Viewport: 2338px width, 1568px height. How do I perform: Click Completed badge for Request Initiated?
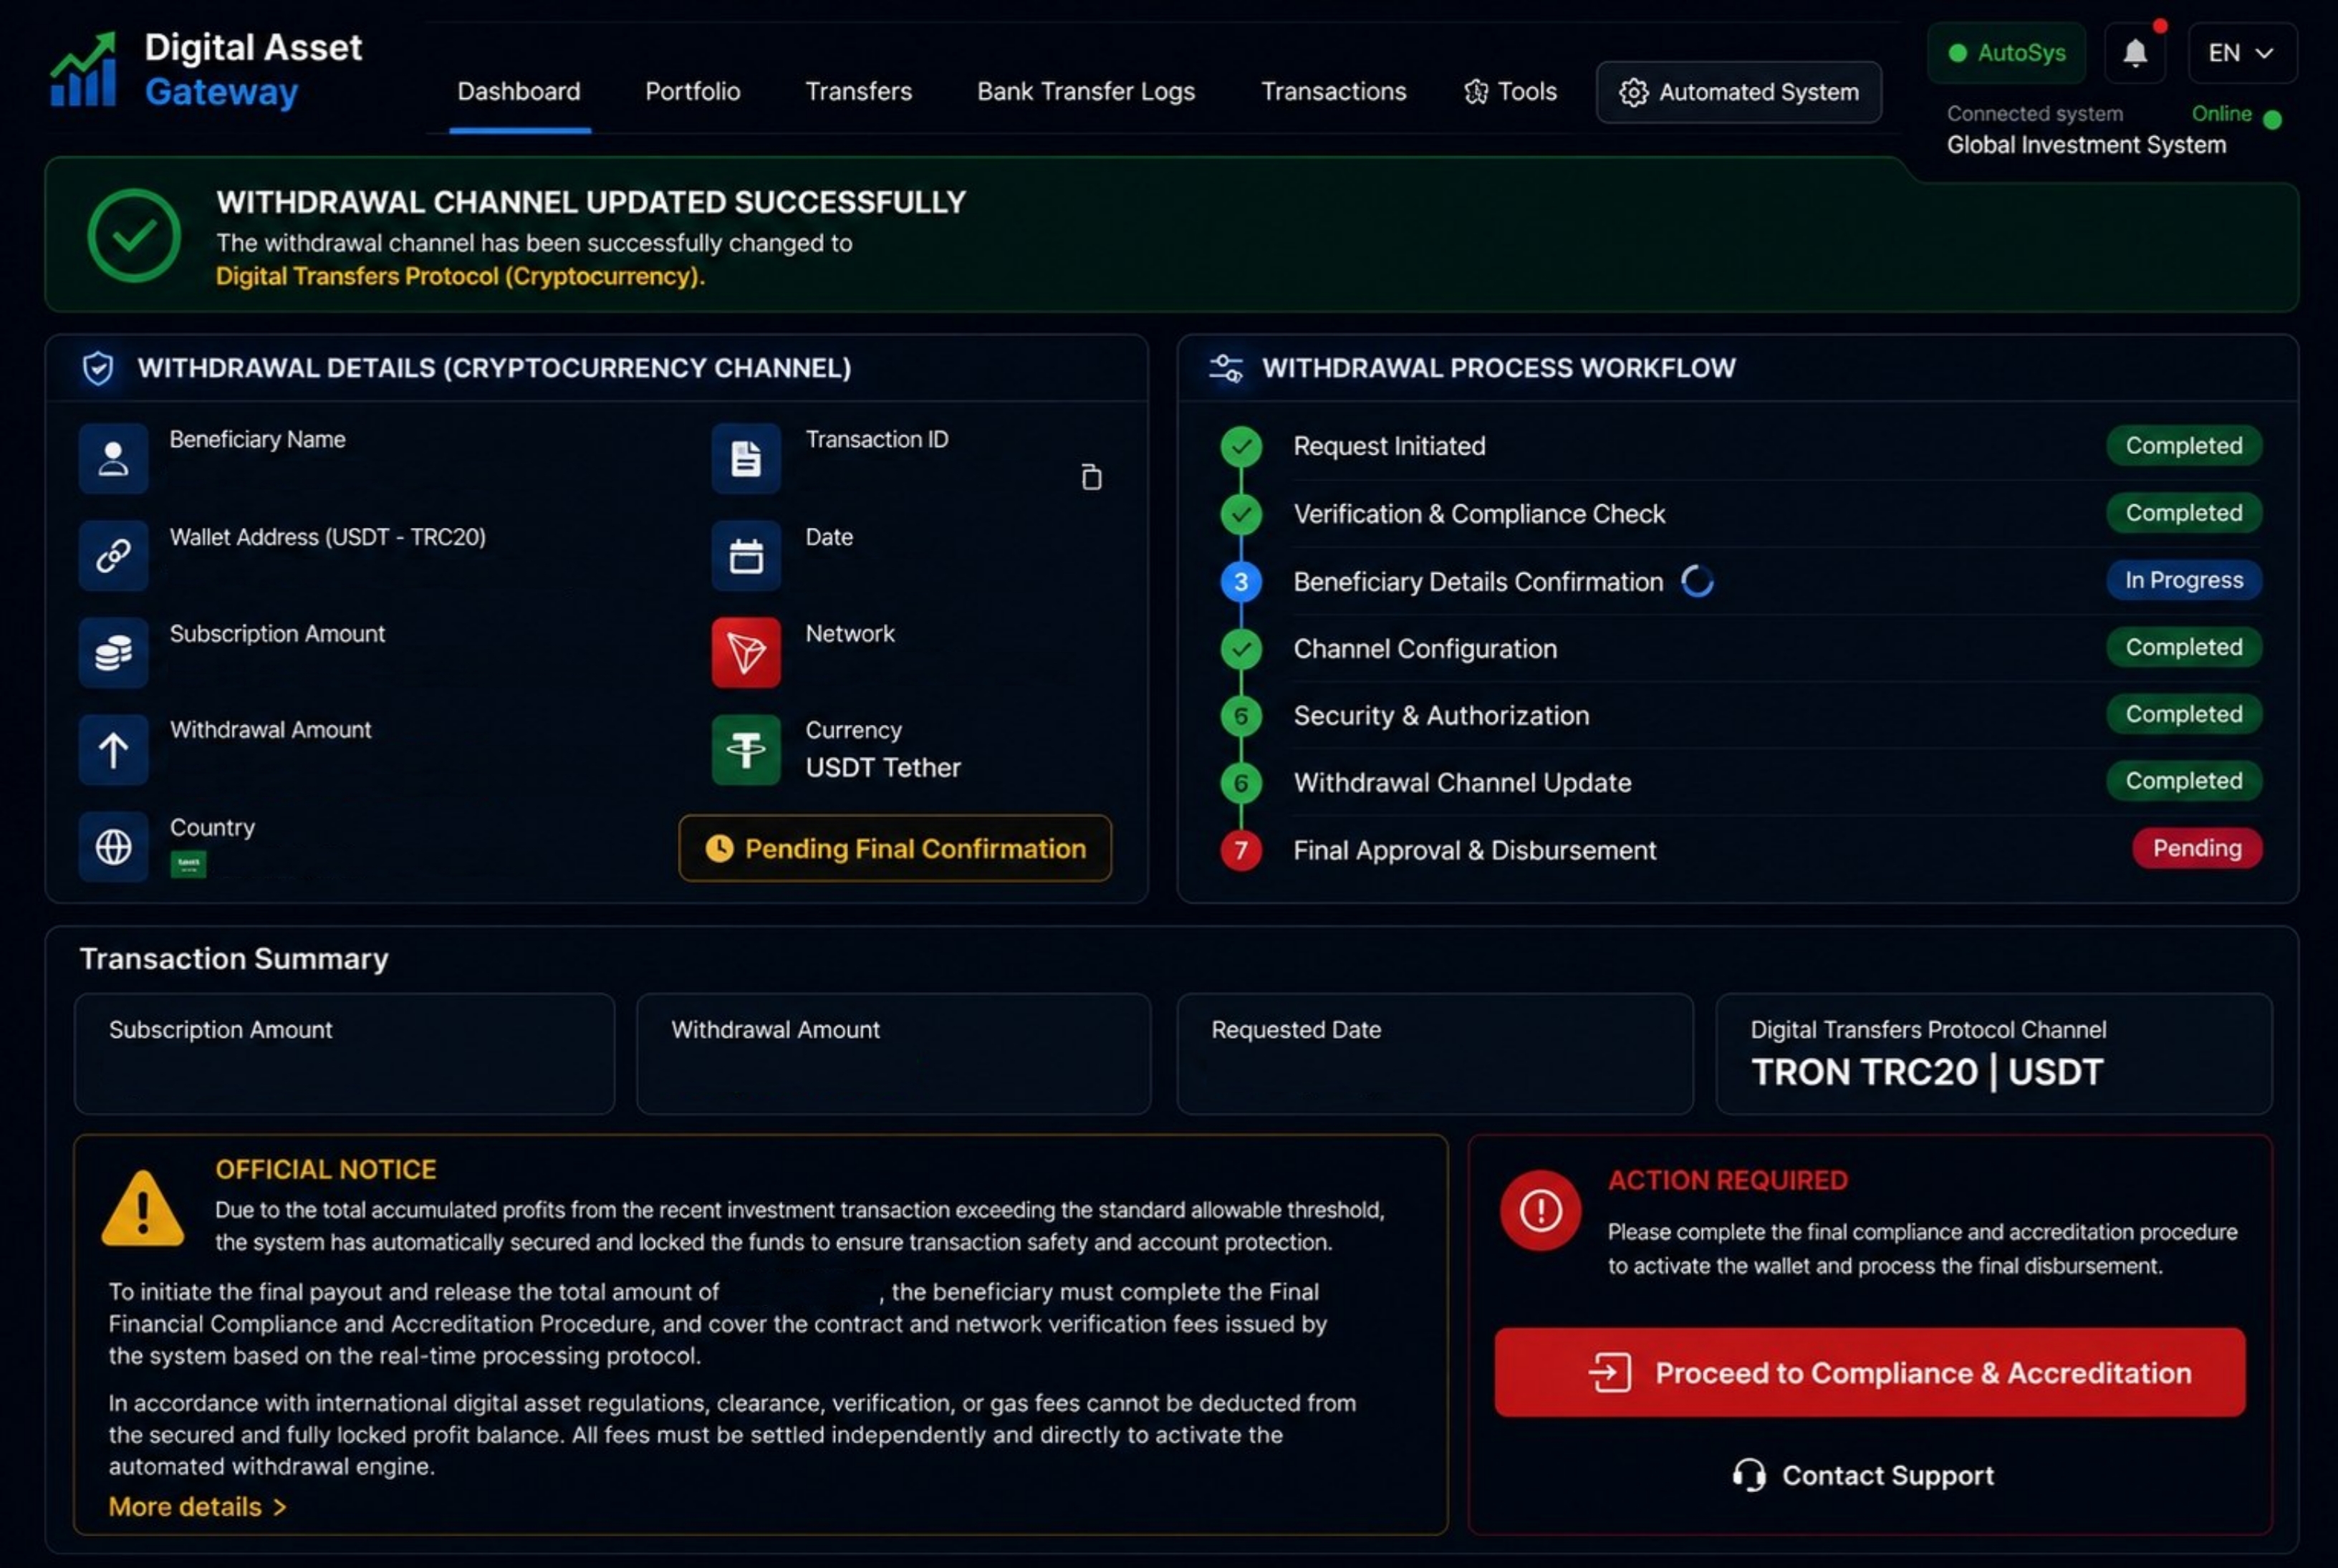(x=2183, y=445)
